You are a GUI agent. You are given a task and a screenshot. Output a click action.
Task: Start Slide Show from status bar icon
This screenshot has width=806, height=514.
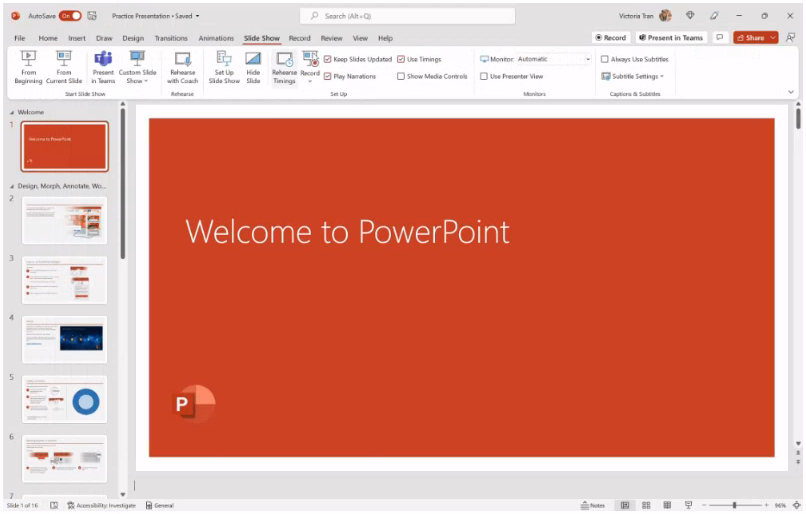[688, 505]
